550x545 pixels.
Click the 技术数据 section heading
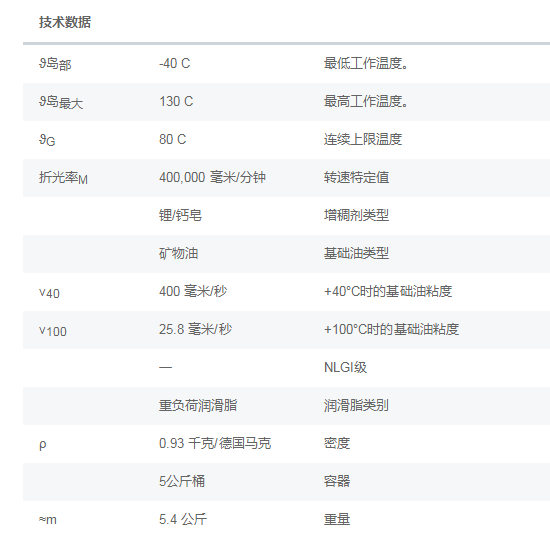[x=65, y=22]
